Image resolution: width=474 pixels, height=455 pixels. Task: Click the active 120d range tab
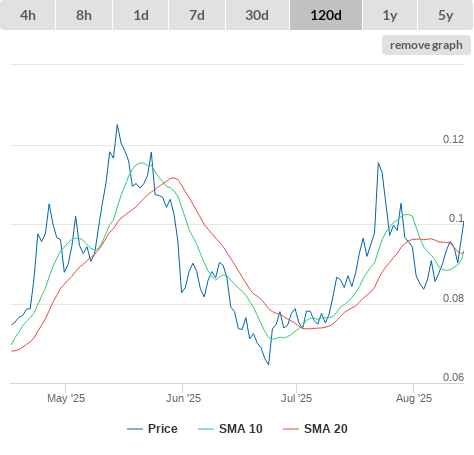point(326,15)
